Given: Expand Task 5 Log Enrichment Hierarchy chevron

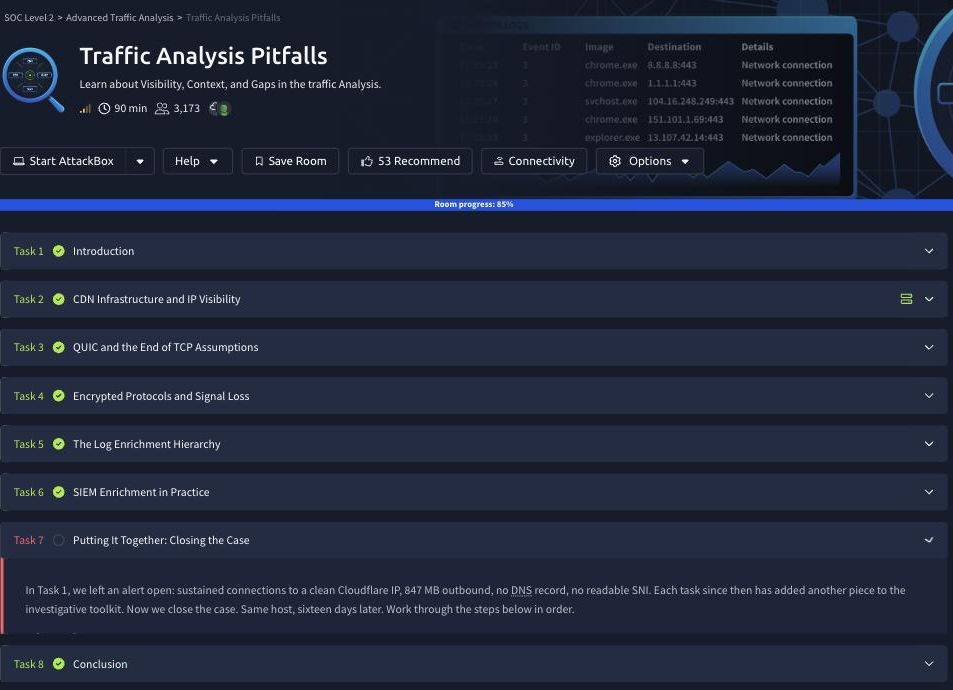Looking at the screenshot, I should point(929,444).
